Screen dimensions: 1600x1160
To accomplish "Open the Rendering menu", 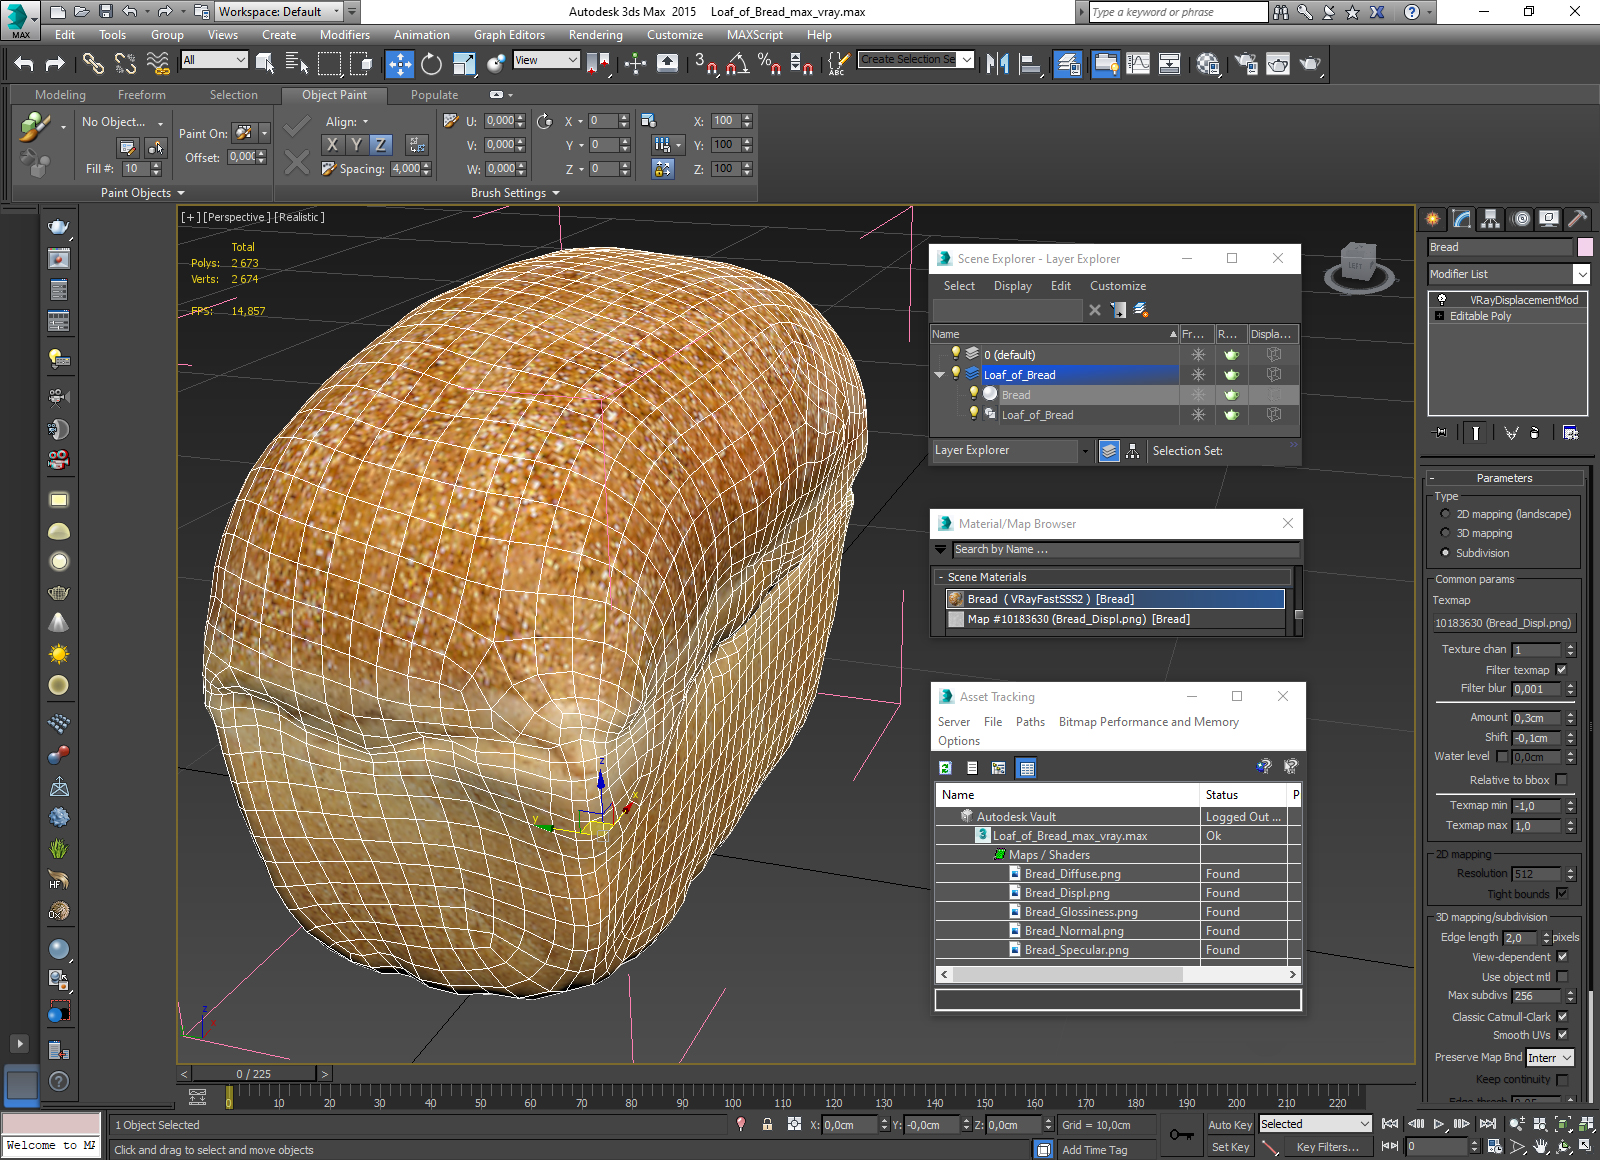I will point(596,35).
